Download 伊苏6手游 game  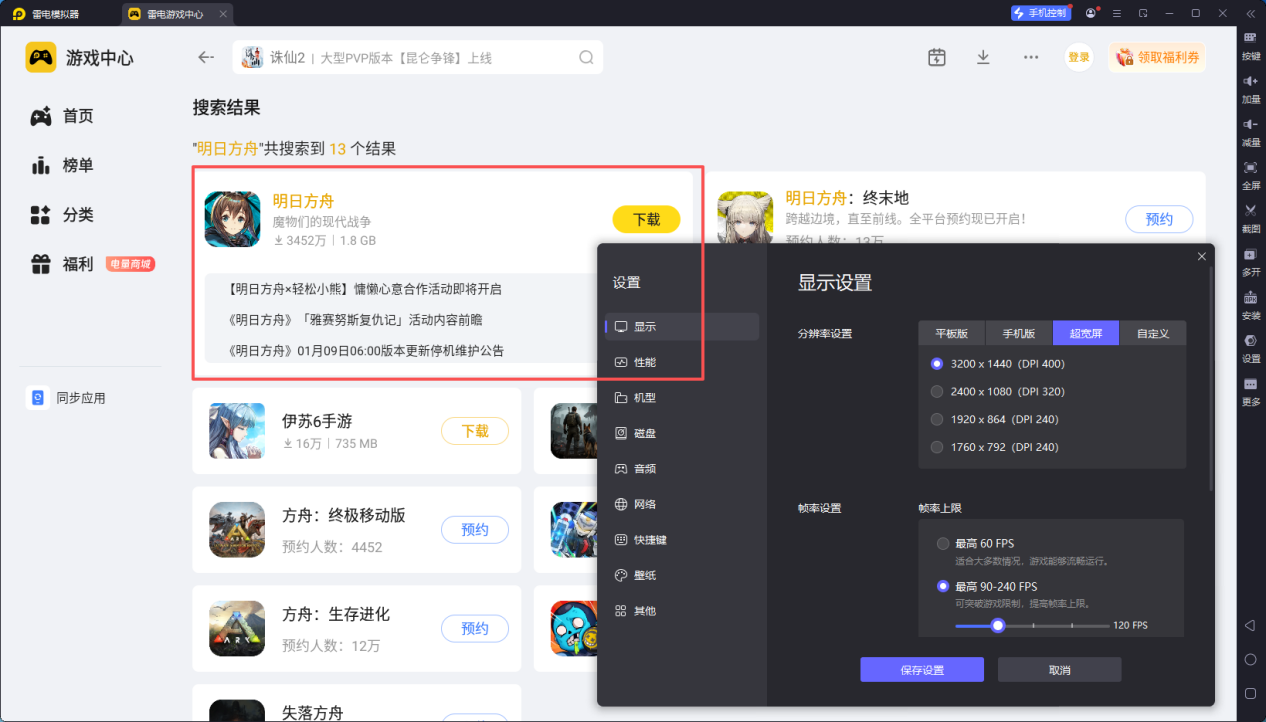(475, 431)
